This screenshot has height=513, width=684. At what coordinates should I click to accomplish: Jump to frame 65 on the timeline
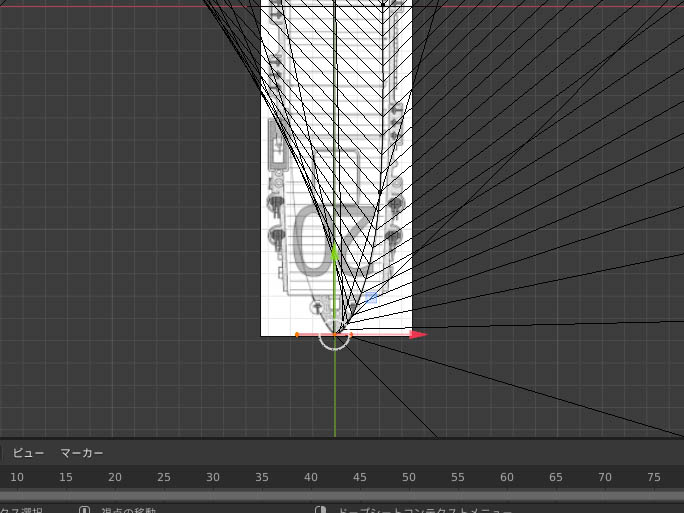(x=556, y=477)
